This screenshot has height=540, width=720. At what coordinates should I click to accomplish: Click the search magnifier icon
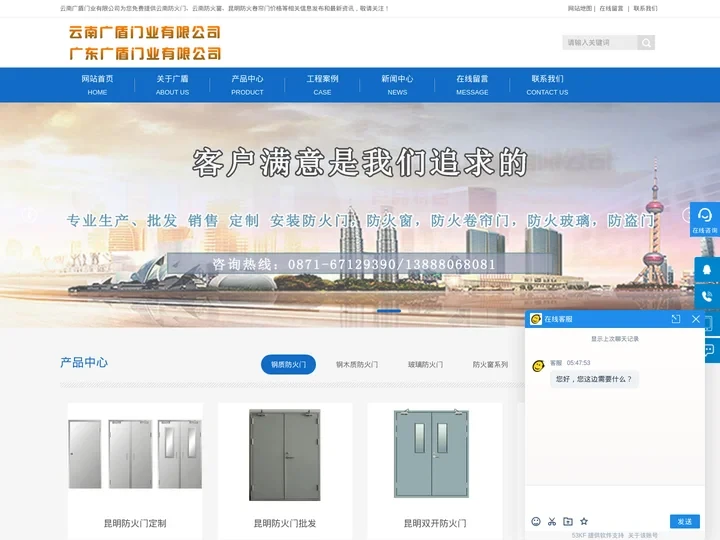click(646, 43)
